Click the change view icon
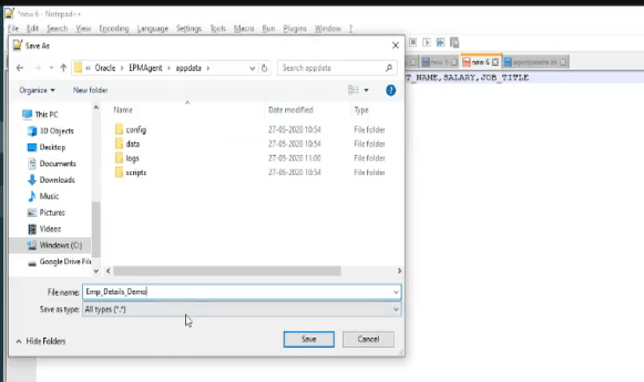 pyautogui.click(x=353, y=90)
